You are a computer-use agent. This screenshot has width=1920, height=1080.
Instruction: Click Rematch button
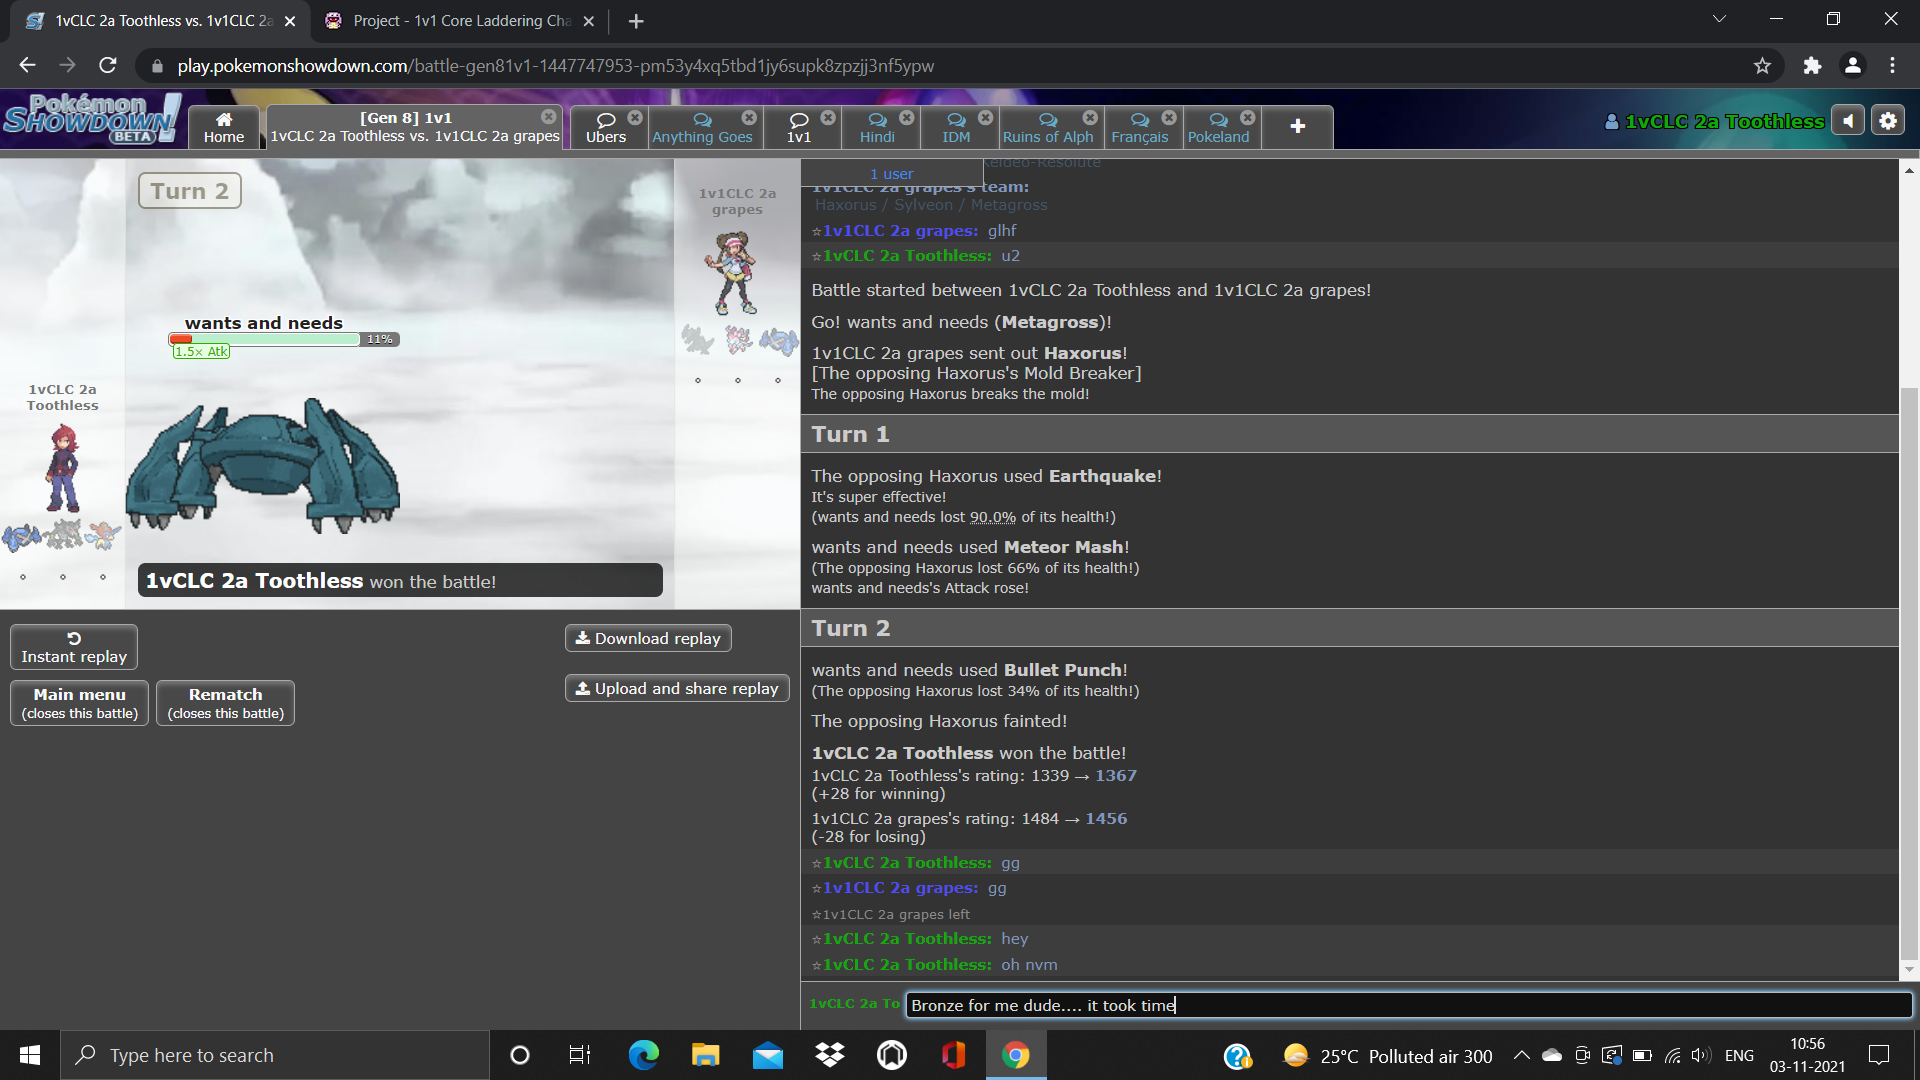[225, 702]
